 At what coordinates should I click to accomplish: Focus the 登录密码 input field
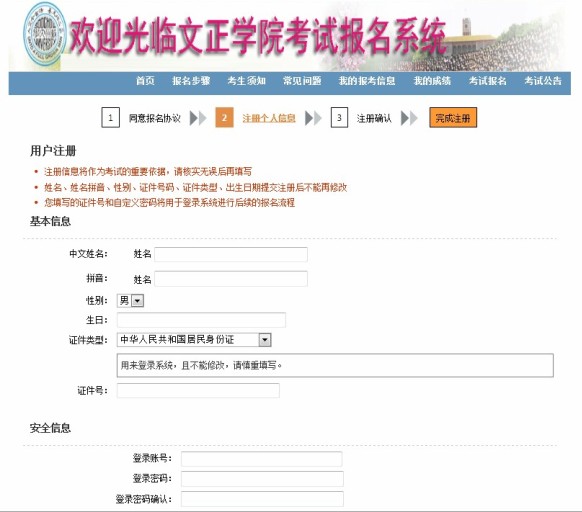pyautogui.click(x=262, y=479)
